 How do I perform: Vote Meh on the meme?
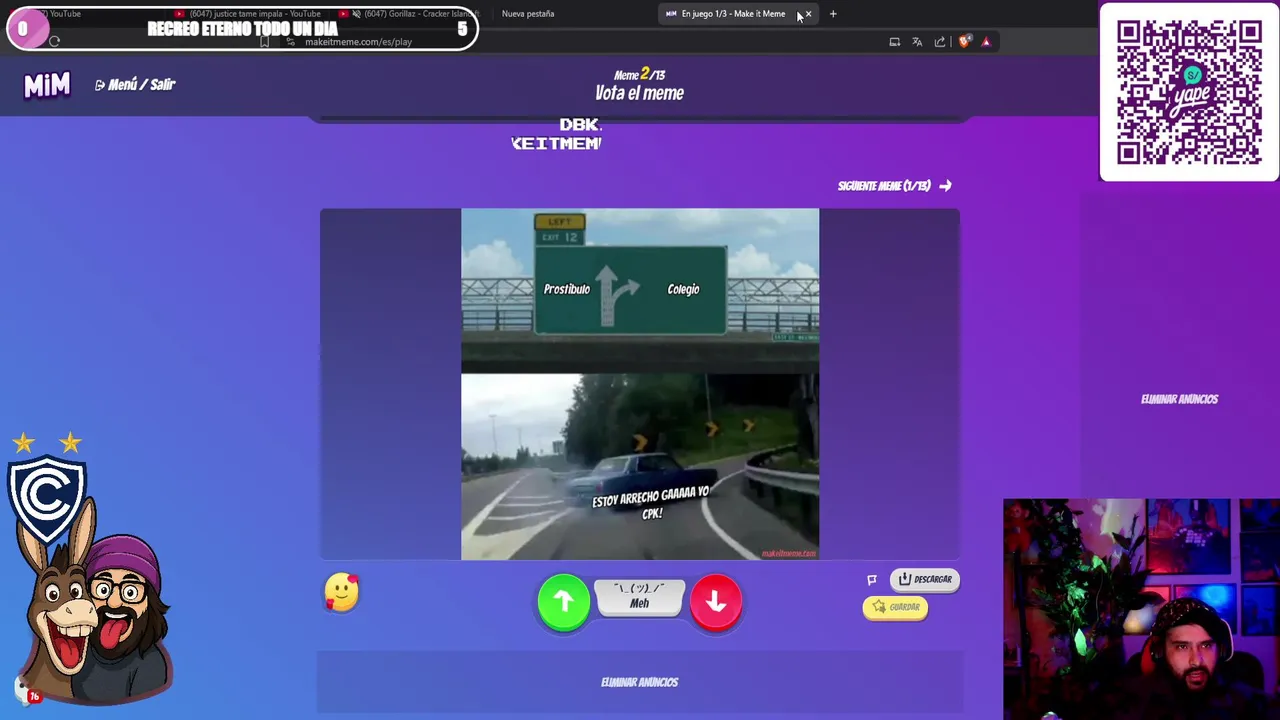639,597
